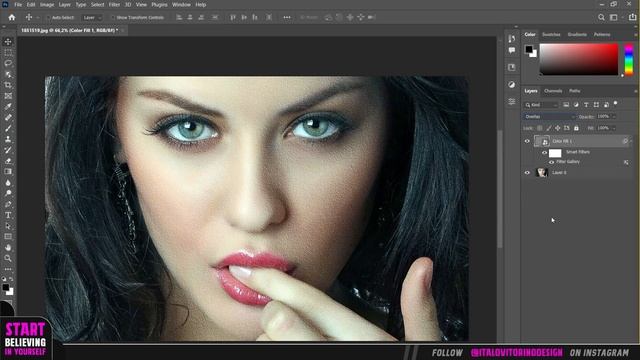This screenshot has width=640, height=360.
Task: Select the Move tool in the toolbar
Action: coord(8,42)
